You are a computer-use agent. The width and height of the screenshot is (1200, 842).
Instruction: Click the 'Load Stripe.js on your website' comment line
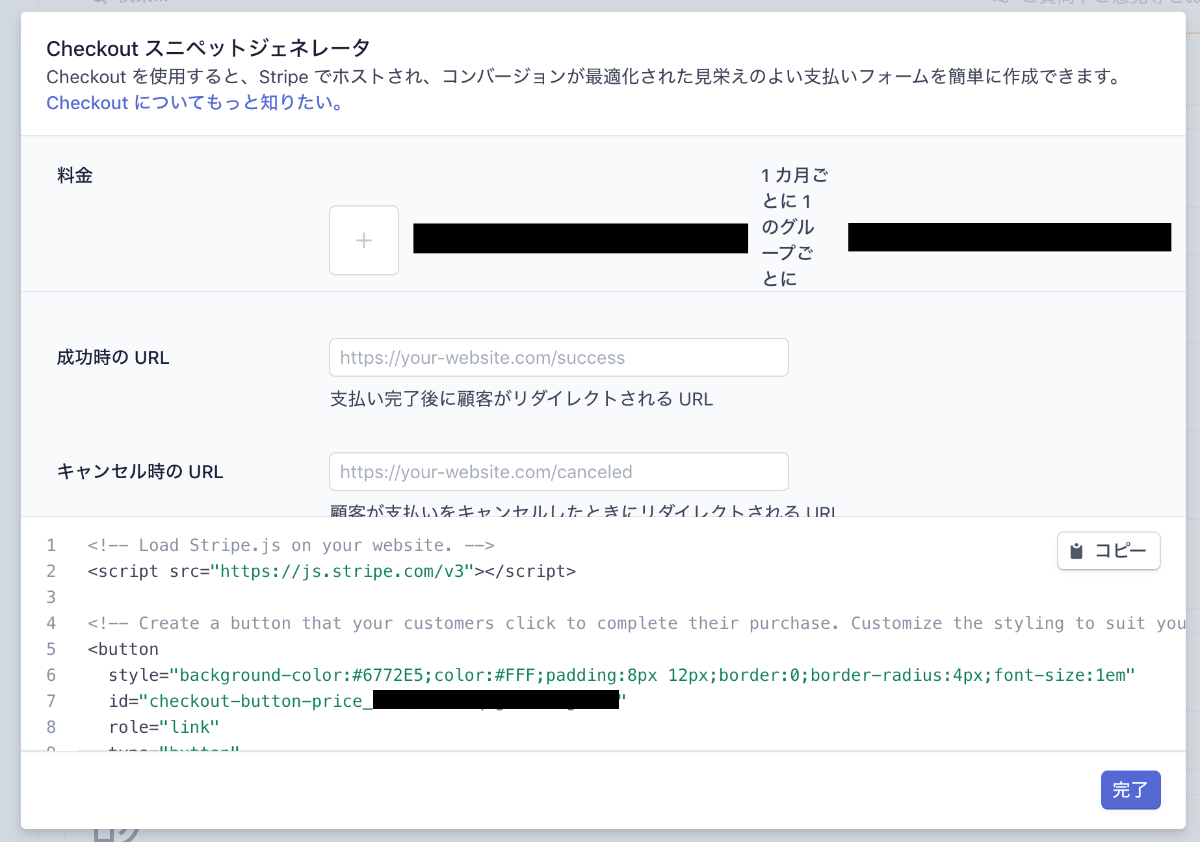pyautogui.click(x=291, y=545)
